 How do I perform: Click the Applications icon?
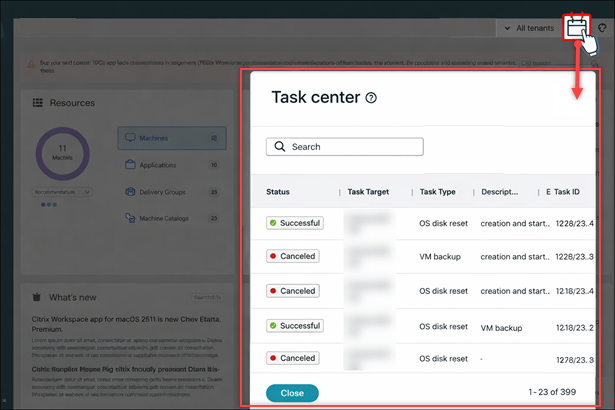point(130,164)
